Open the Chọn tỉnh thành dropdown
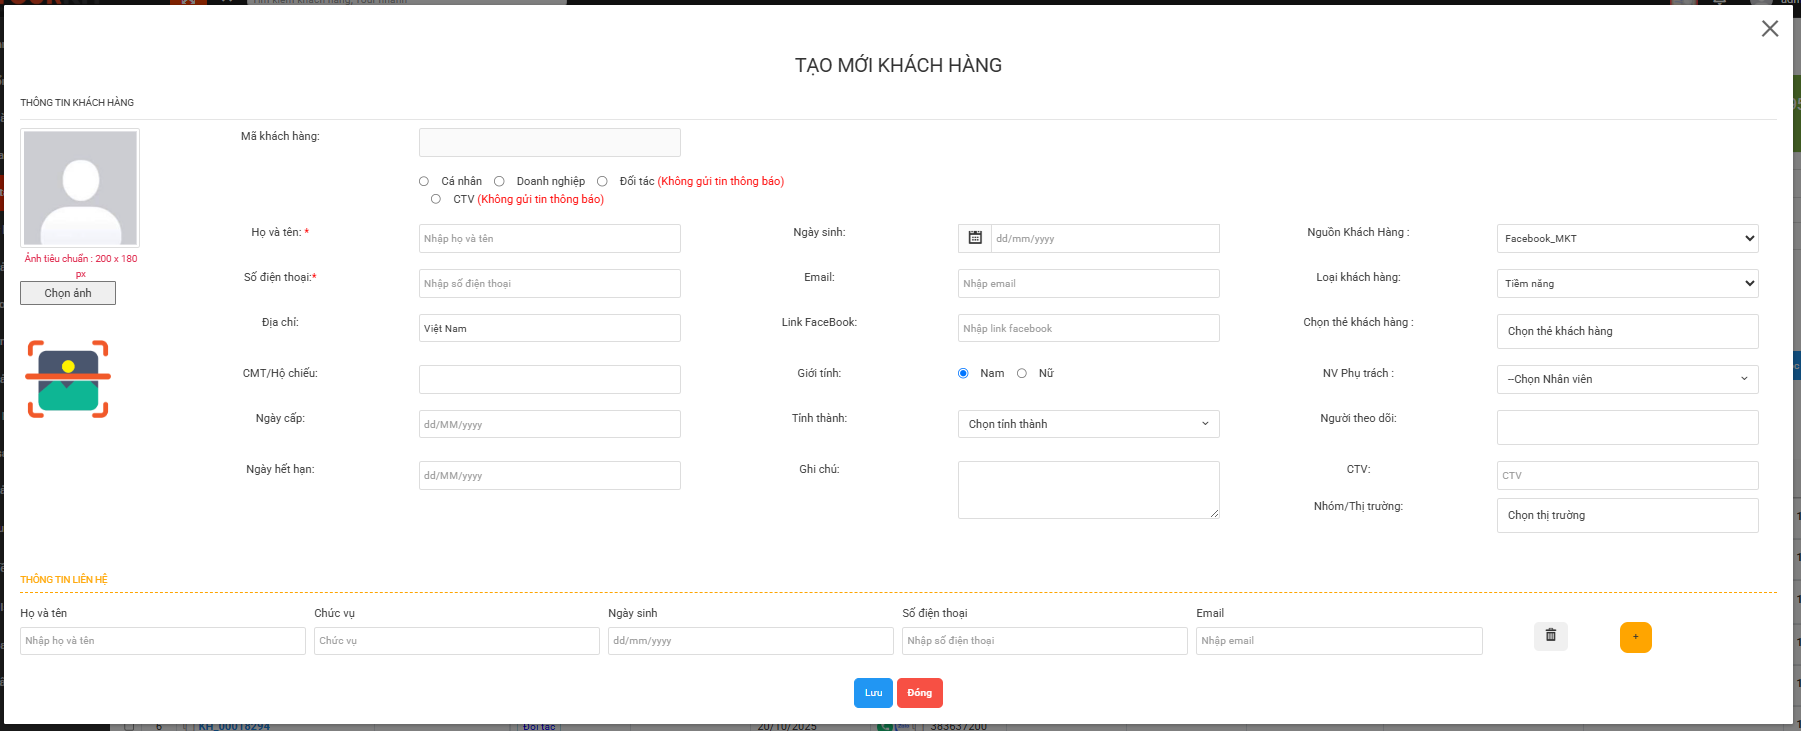The height and width of the screenshot is (731, 1801). tap(1087, 424)
